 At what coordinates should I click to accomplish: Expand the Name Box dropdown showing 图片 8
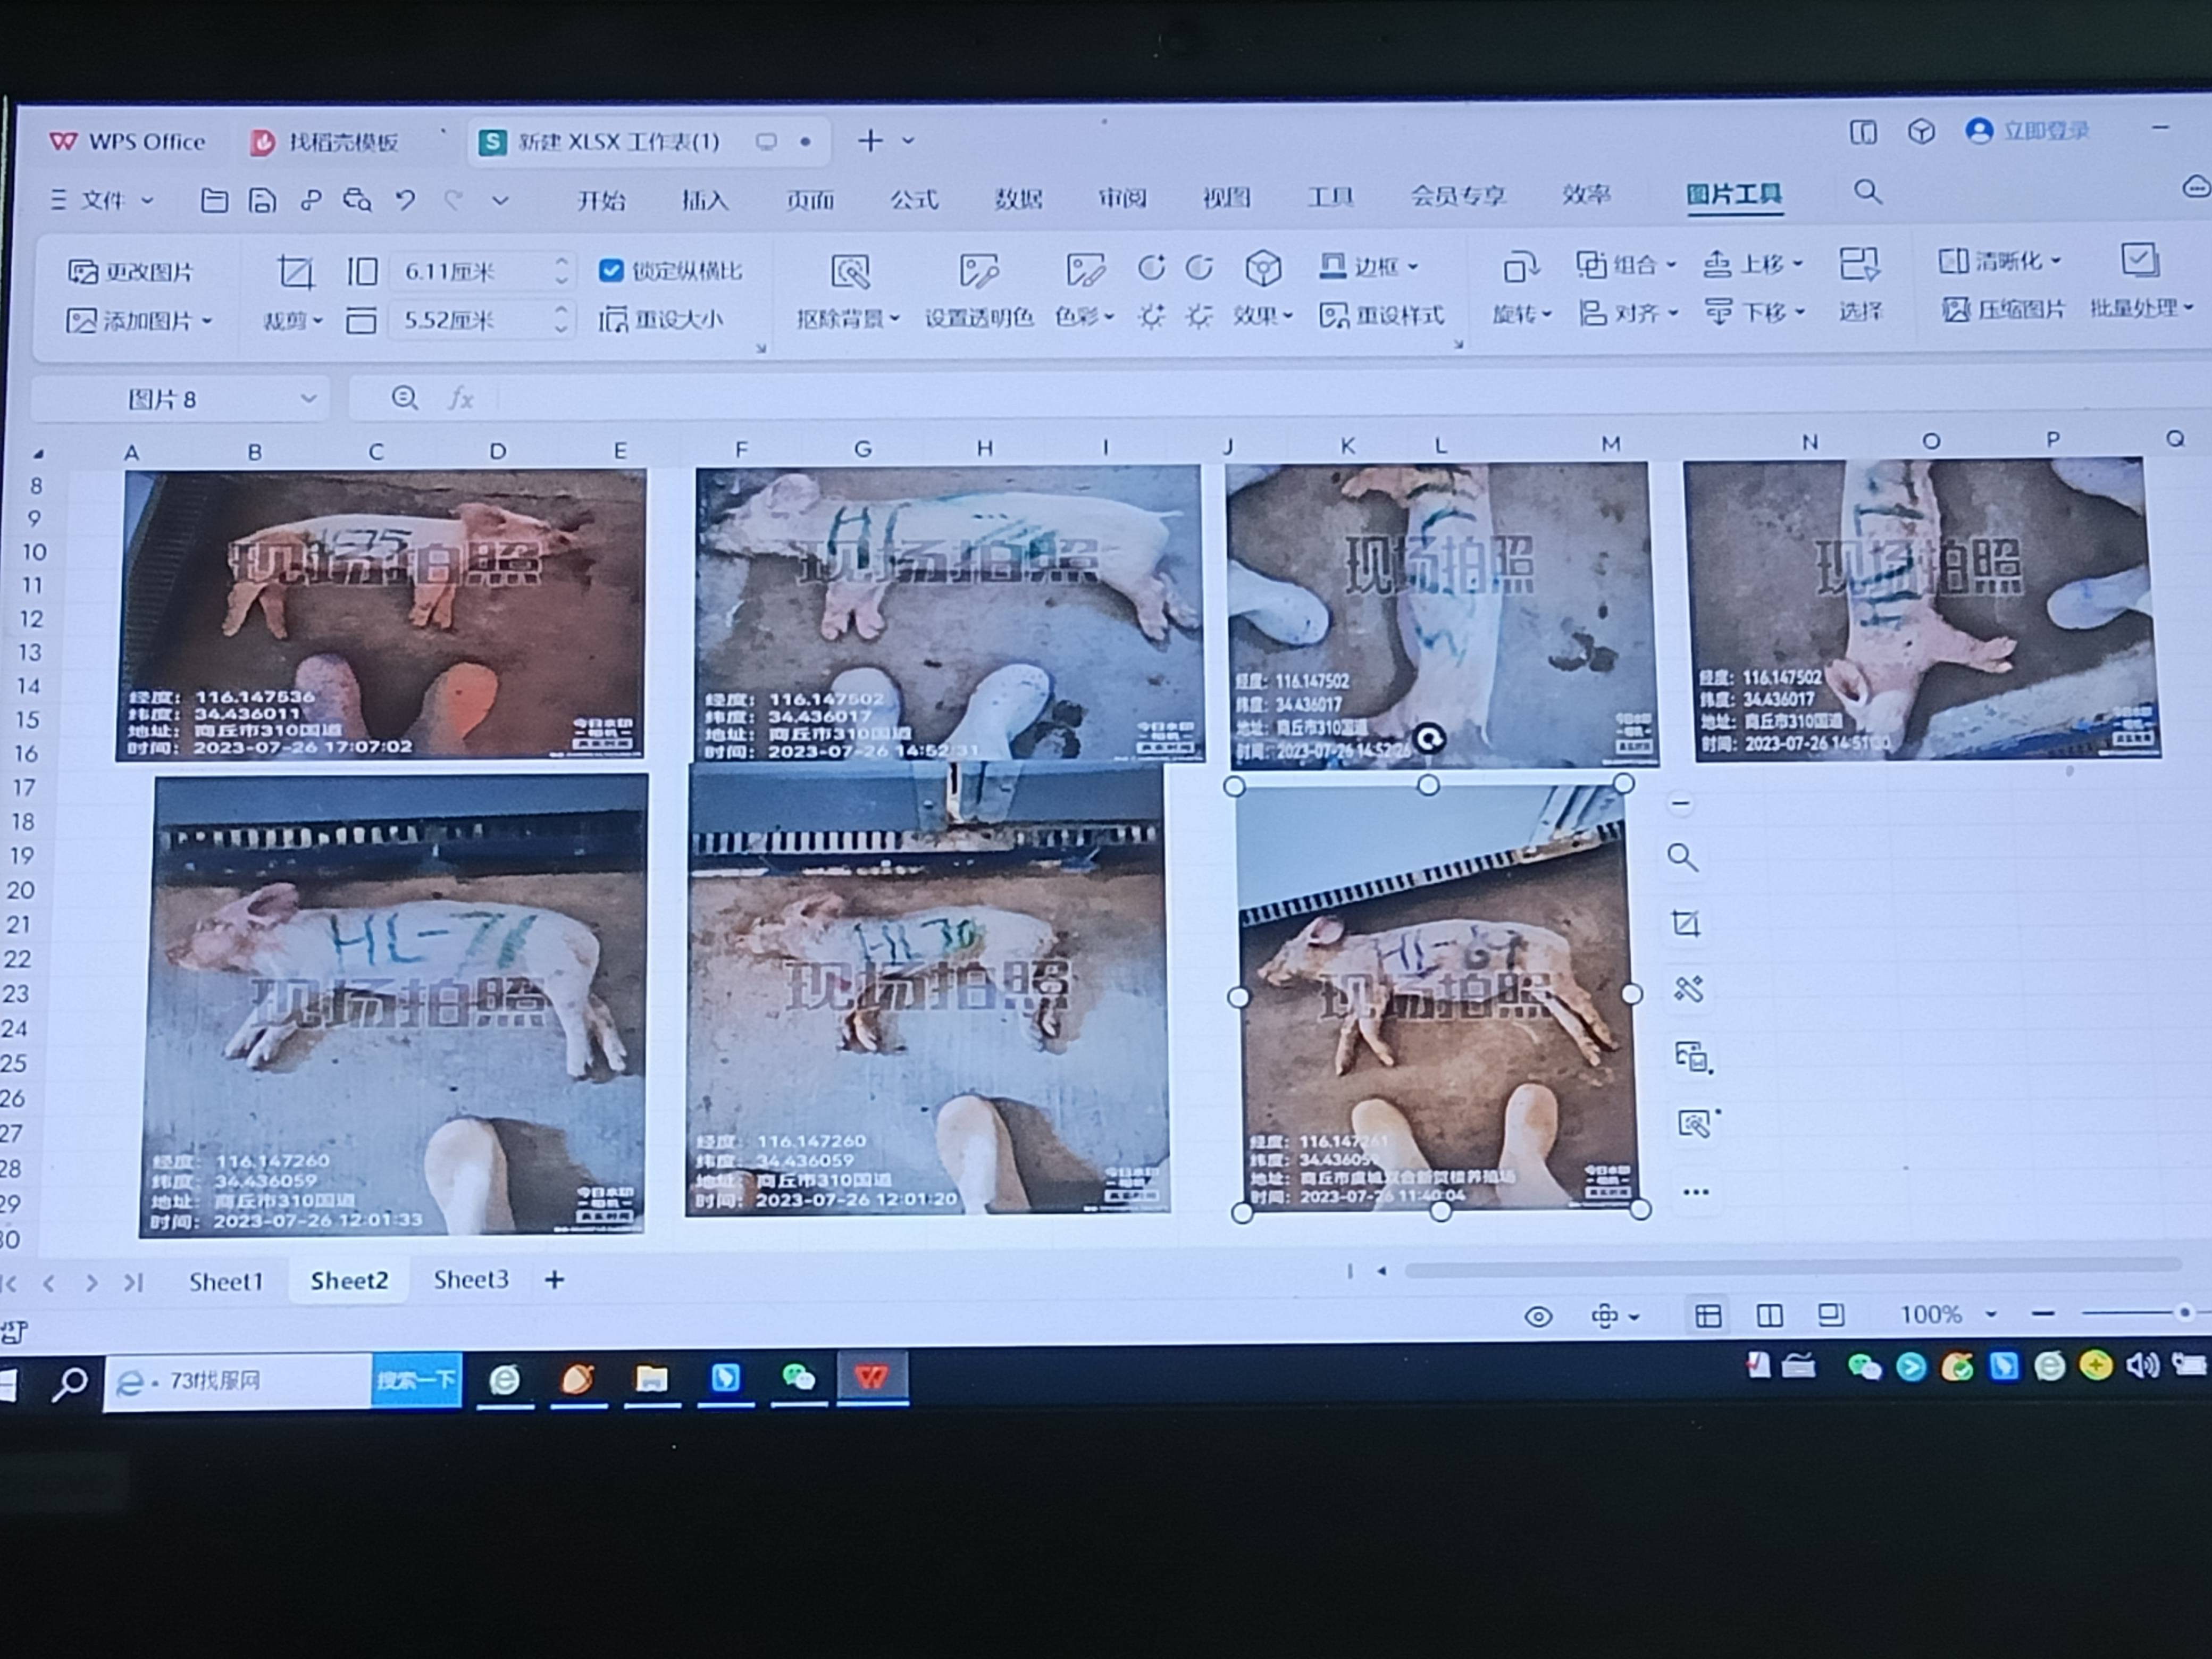coord(309,399)
